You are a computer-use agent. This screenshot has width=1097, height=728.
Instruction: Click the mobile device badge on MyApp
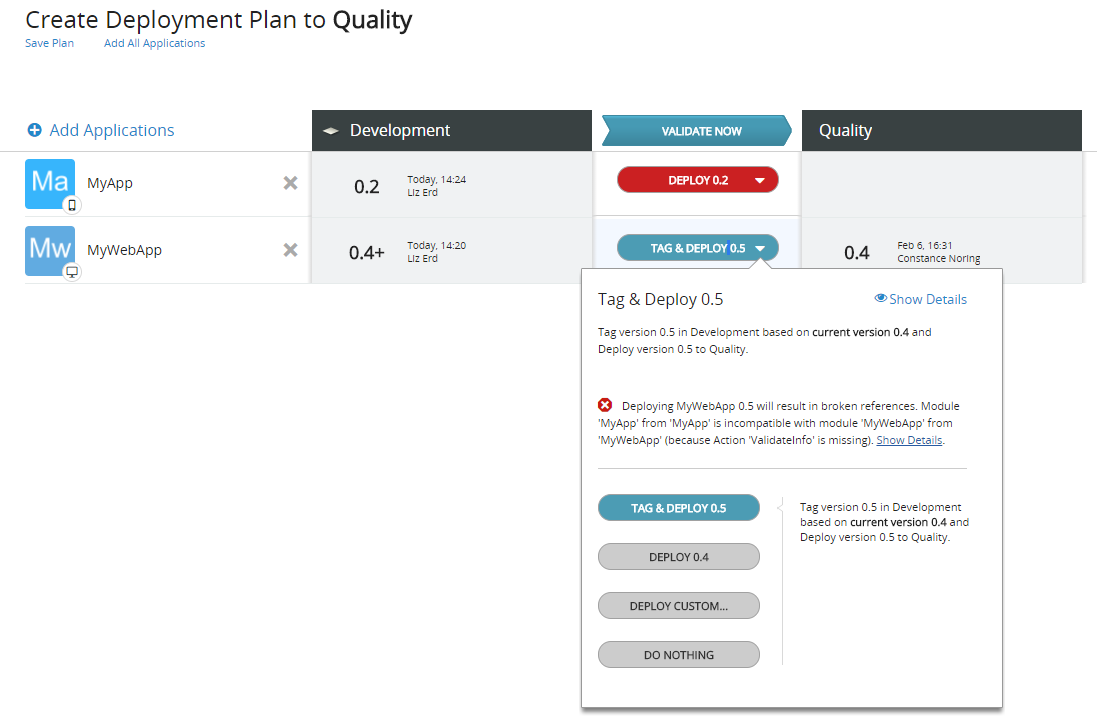[70, 205]
